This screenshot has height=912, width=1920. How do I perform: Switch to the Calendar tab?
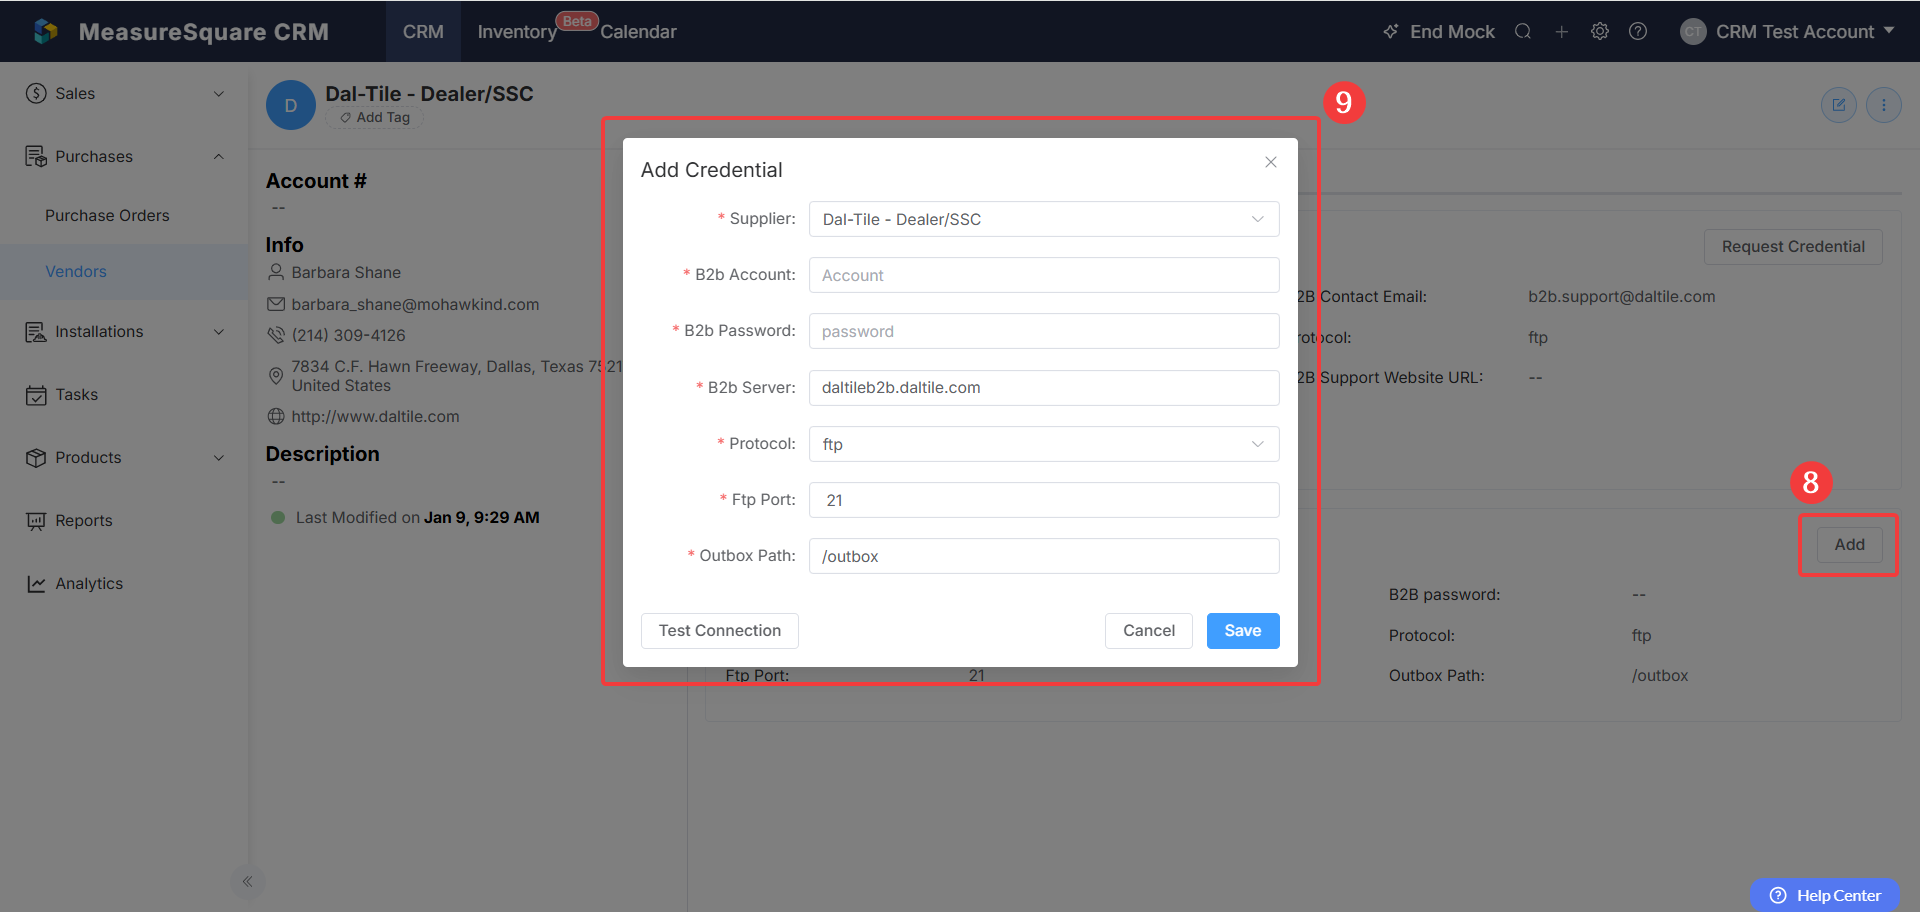(638, 32)
